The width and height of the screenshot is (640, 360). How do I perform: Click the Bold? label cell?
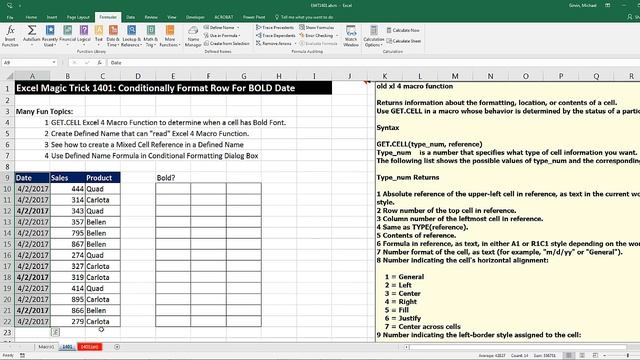[x=173, y=178]
